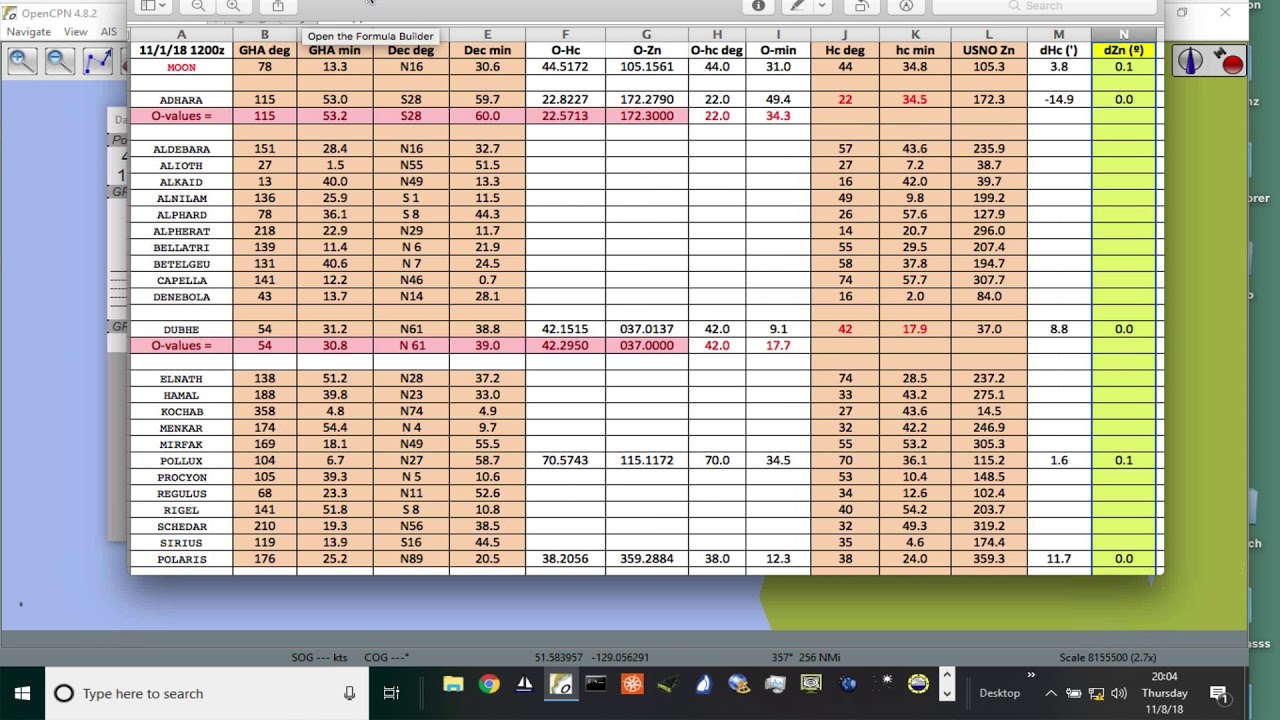Click the OpenCPN compass icon
The width and height of the screenshot is (1280, 720).
(x=1189, y=61)
